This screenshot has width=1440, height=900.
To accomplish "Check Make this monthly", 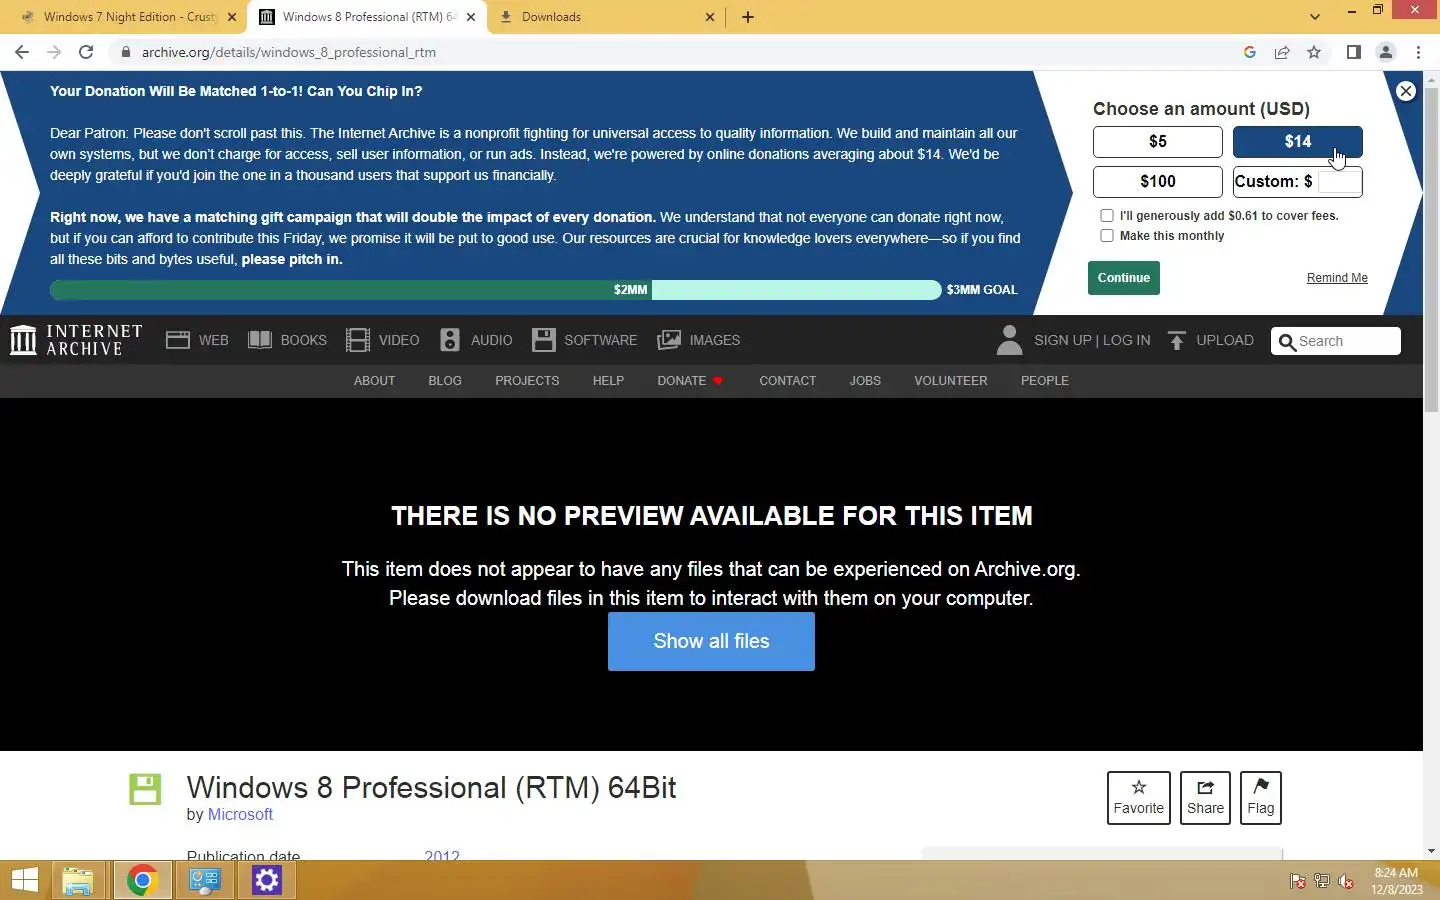I will pos(1107,236).
